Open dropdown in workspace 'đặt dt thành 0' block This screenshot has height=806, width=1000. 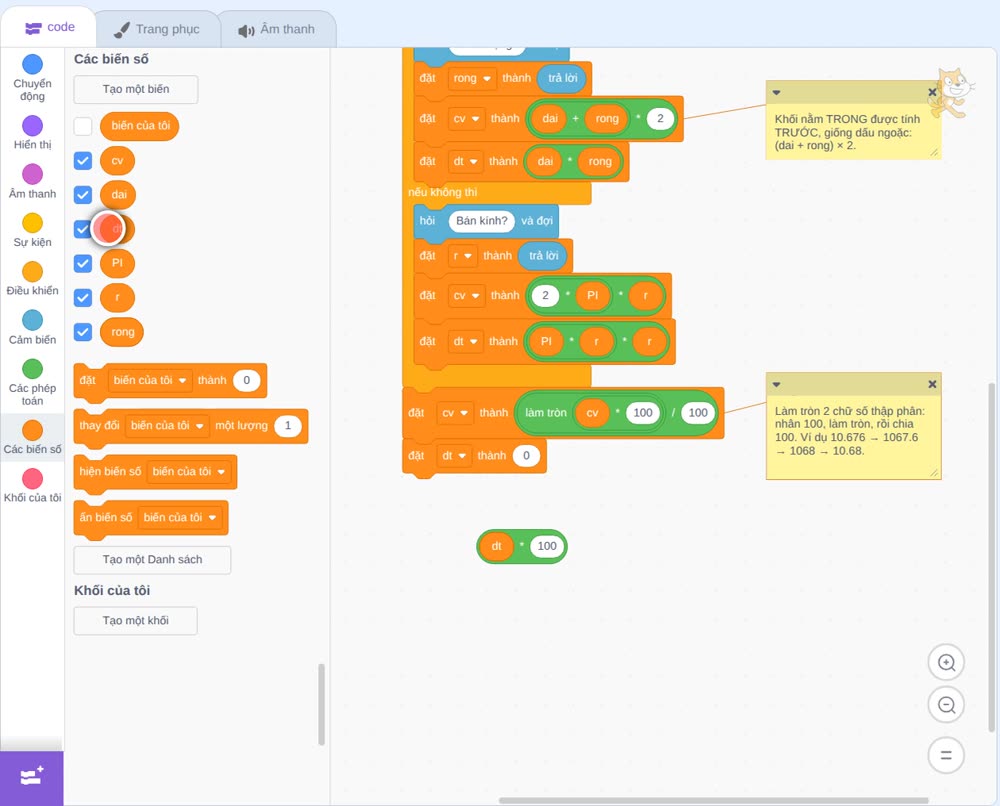coord(453,456)
